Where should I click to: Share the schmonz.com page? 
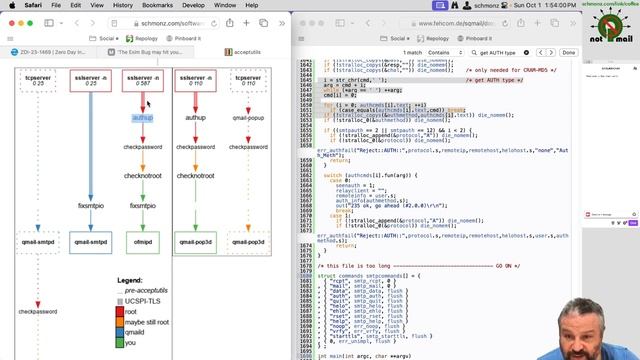tap(230, 23)
